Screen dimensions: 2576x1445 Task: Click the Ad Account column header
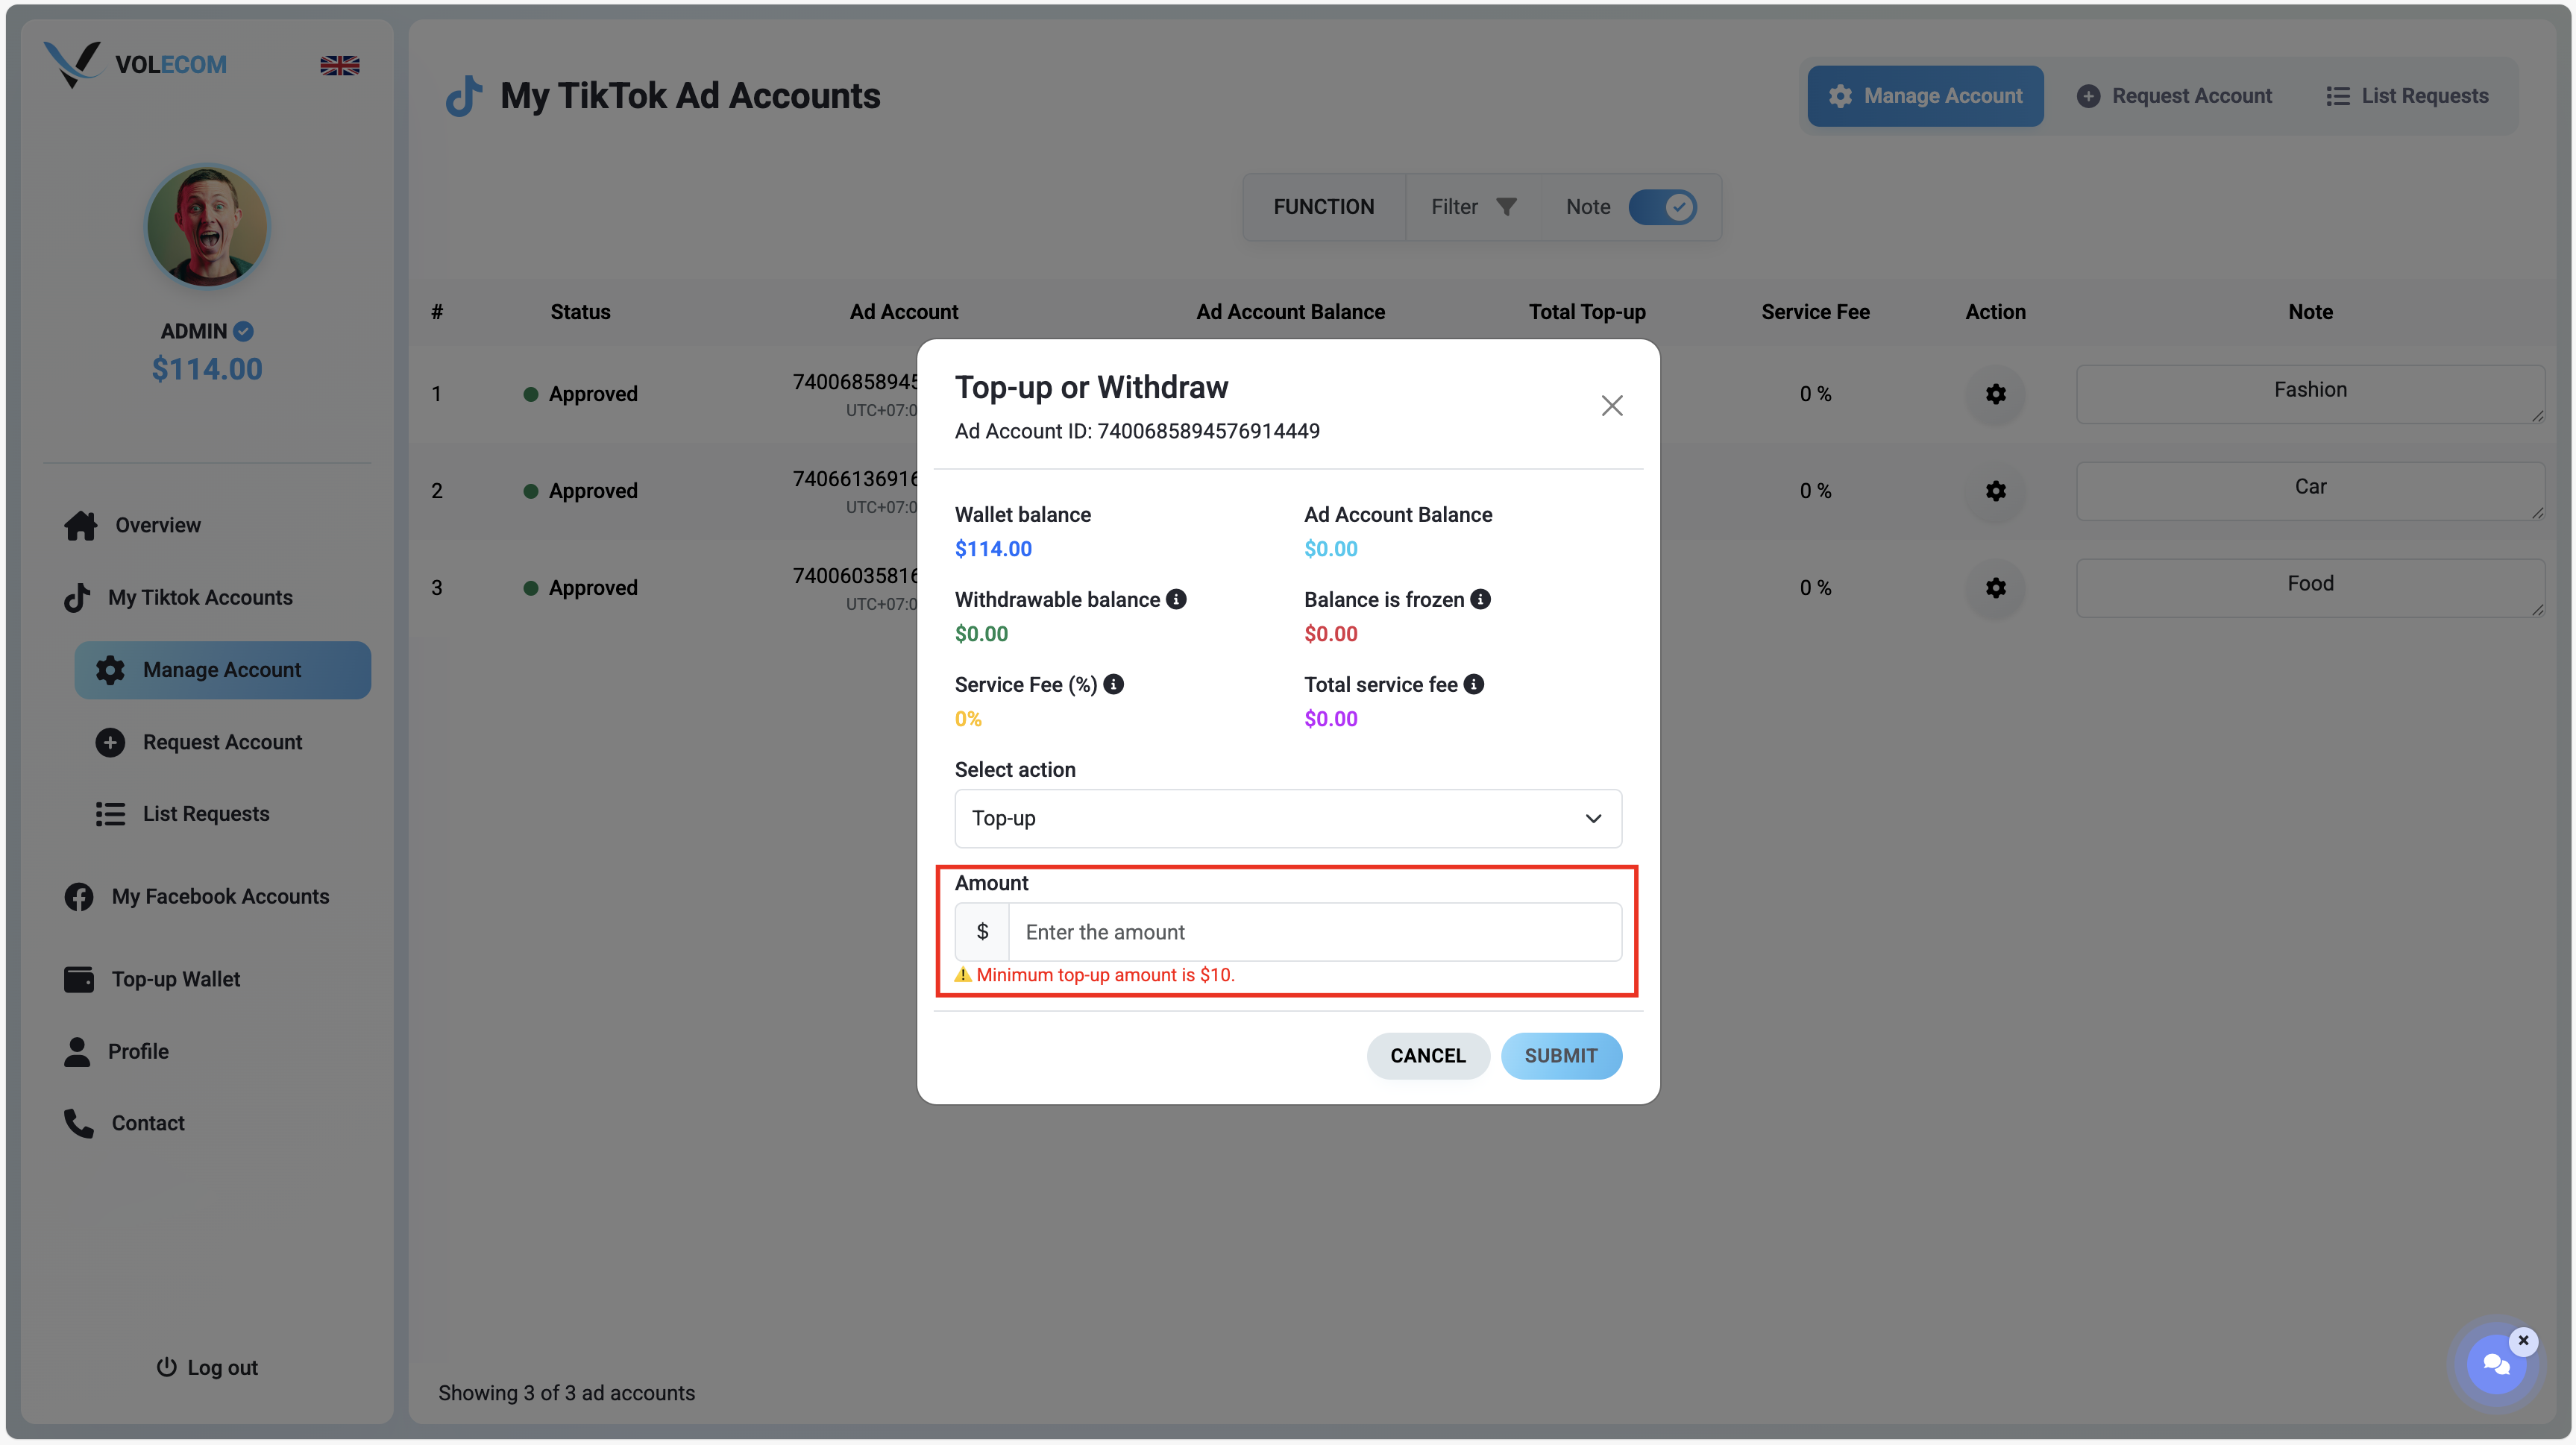903,312
